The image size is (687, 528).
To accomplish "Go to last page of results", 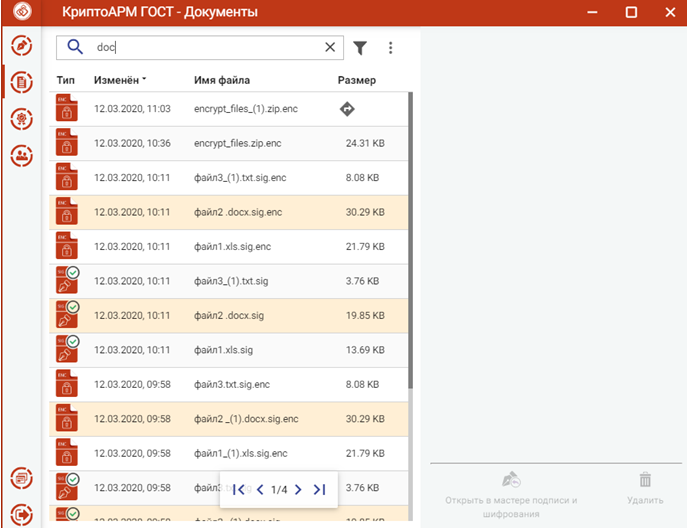I will pyautogui.click(x=319, y=489).
